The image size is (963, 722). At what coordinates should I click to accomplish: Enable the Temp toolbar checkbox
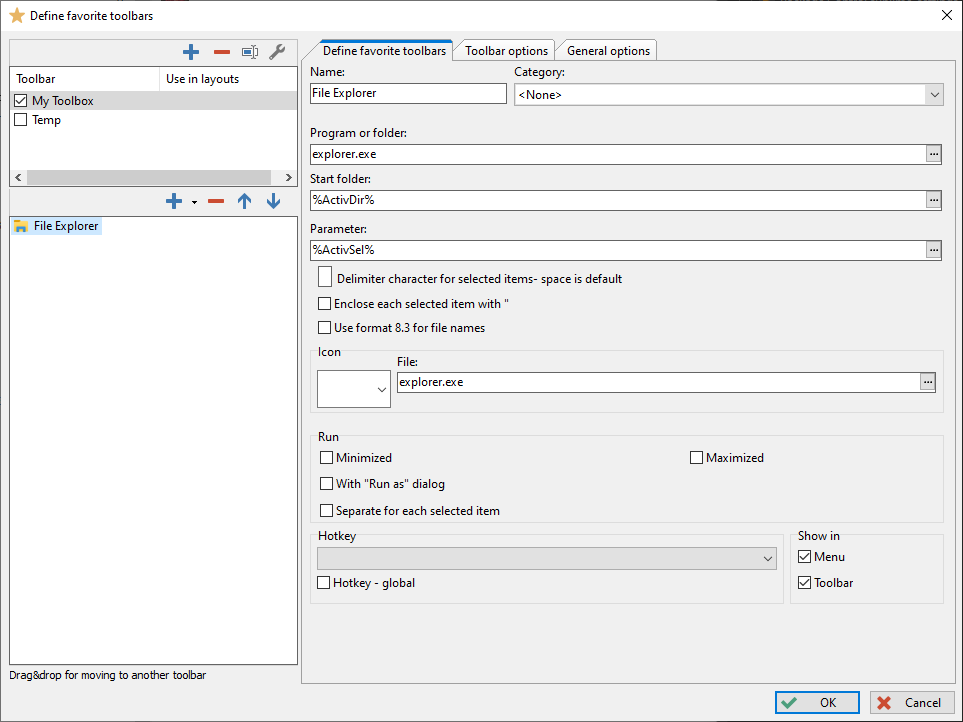point(21,120)
